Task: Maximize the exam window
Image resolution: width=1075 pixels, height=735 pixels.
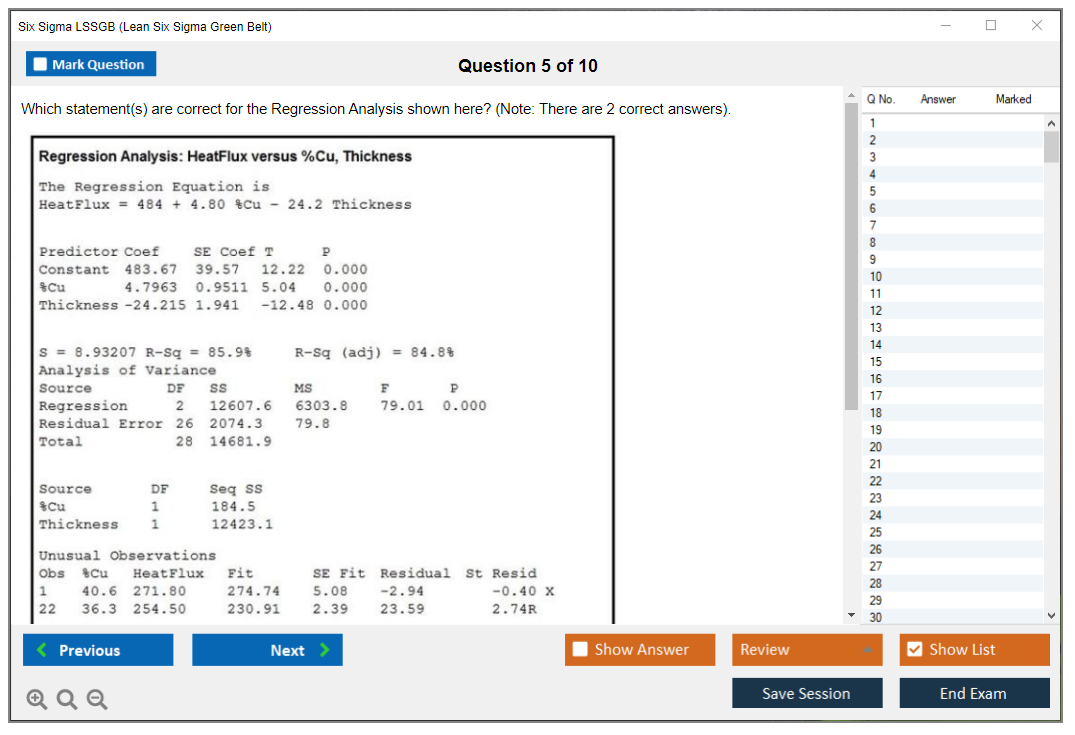Action: pyautogui.click(x=991, y=26)
